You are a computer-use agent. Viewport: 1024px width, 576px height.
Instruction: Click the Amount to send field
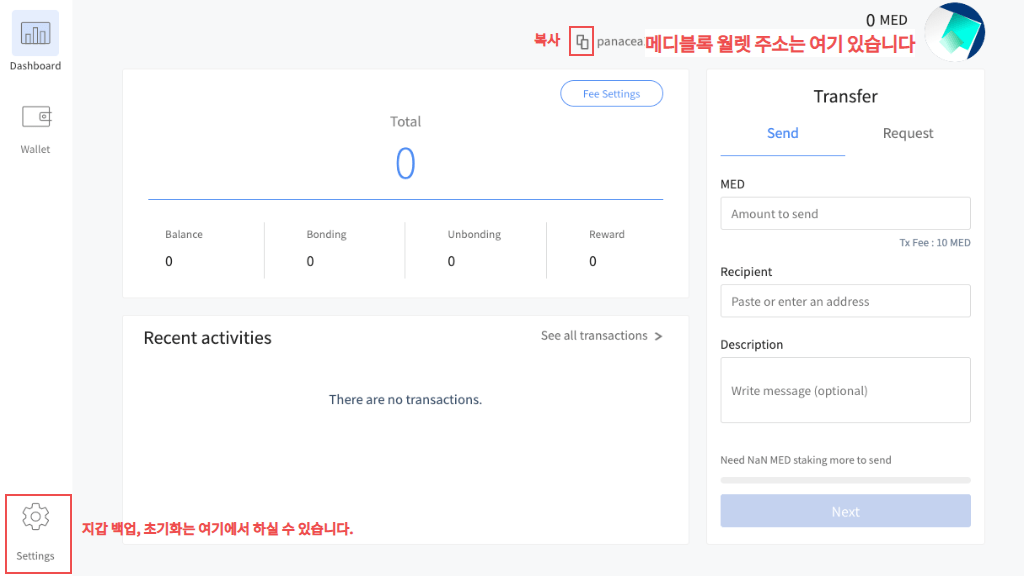[x=845, y=213]
